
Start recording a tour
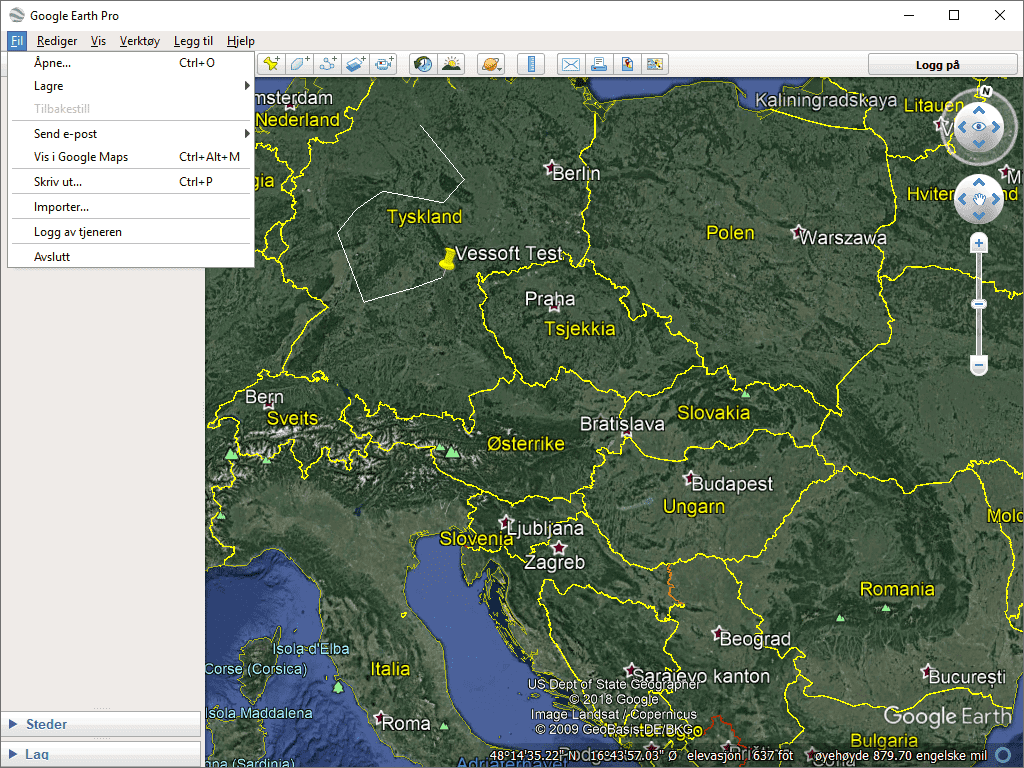(383, 64)
